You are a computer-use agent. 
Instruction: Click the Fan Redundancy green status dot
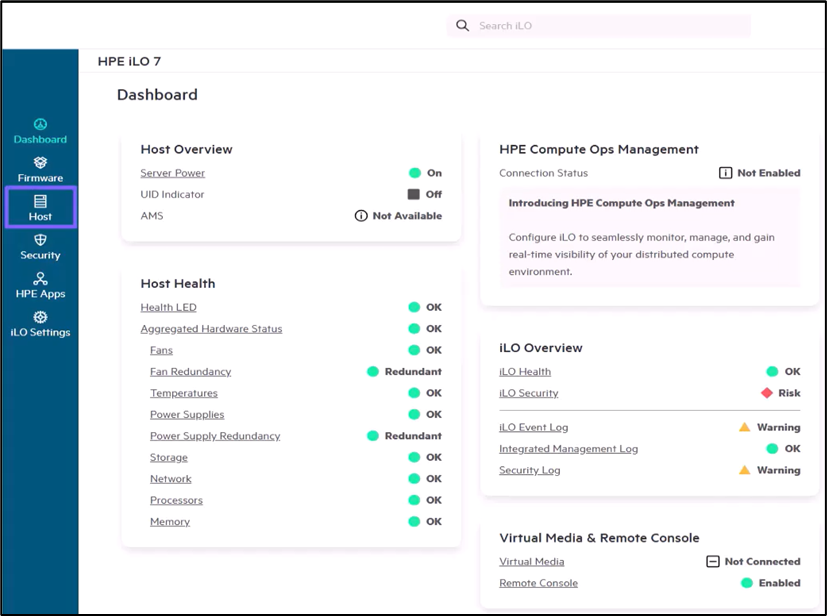pos(373,371)
